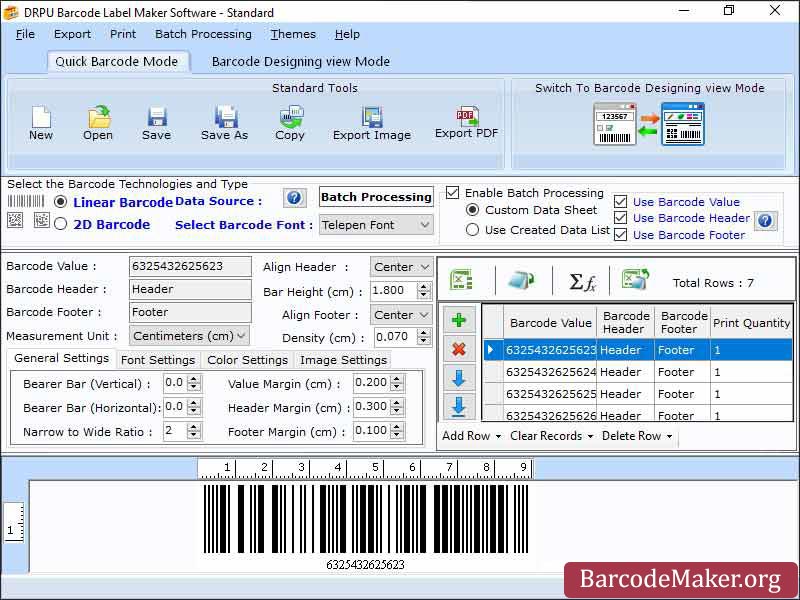This screenshot has height=600, width=800.
Task: Click the green plus add row icon
Action: [459, 321]
